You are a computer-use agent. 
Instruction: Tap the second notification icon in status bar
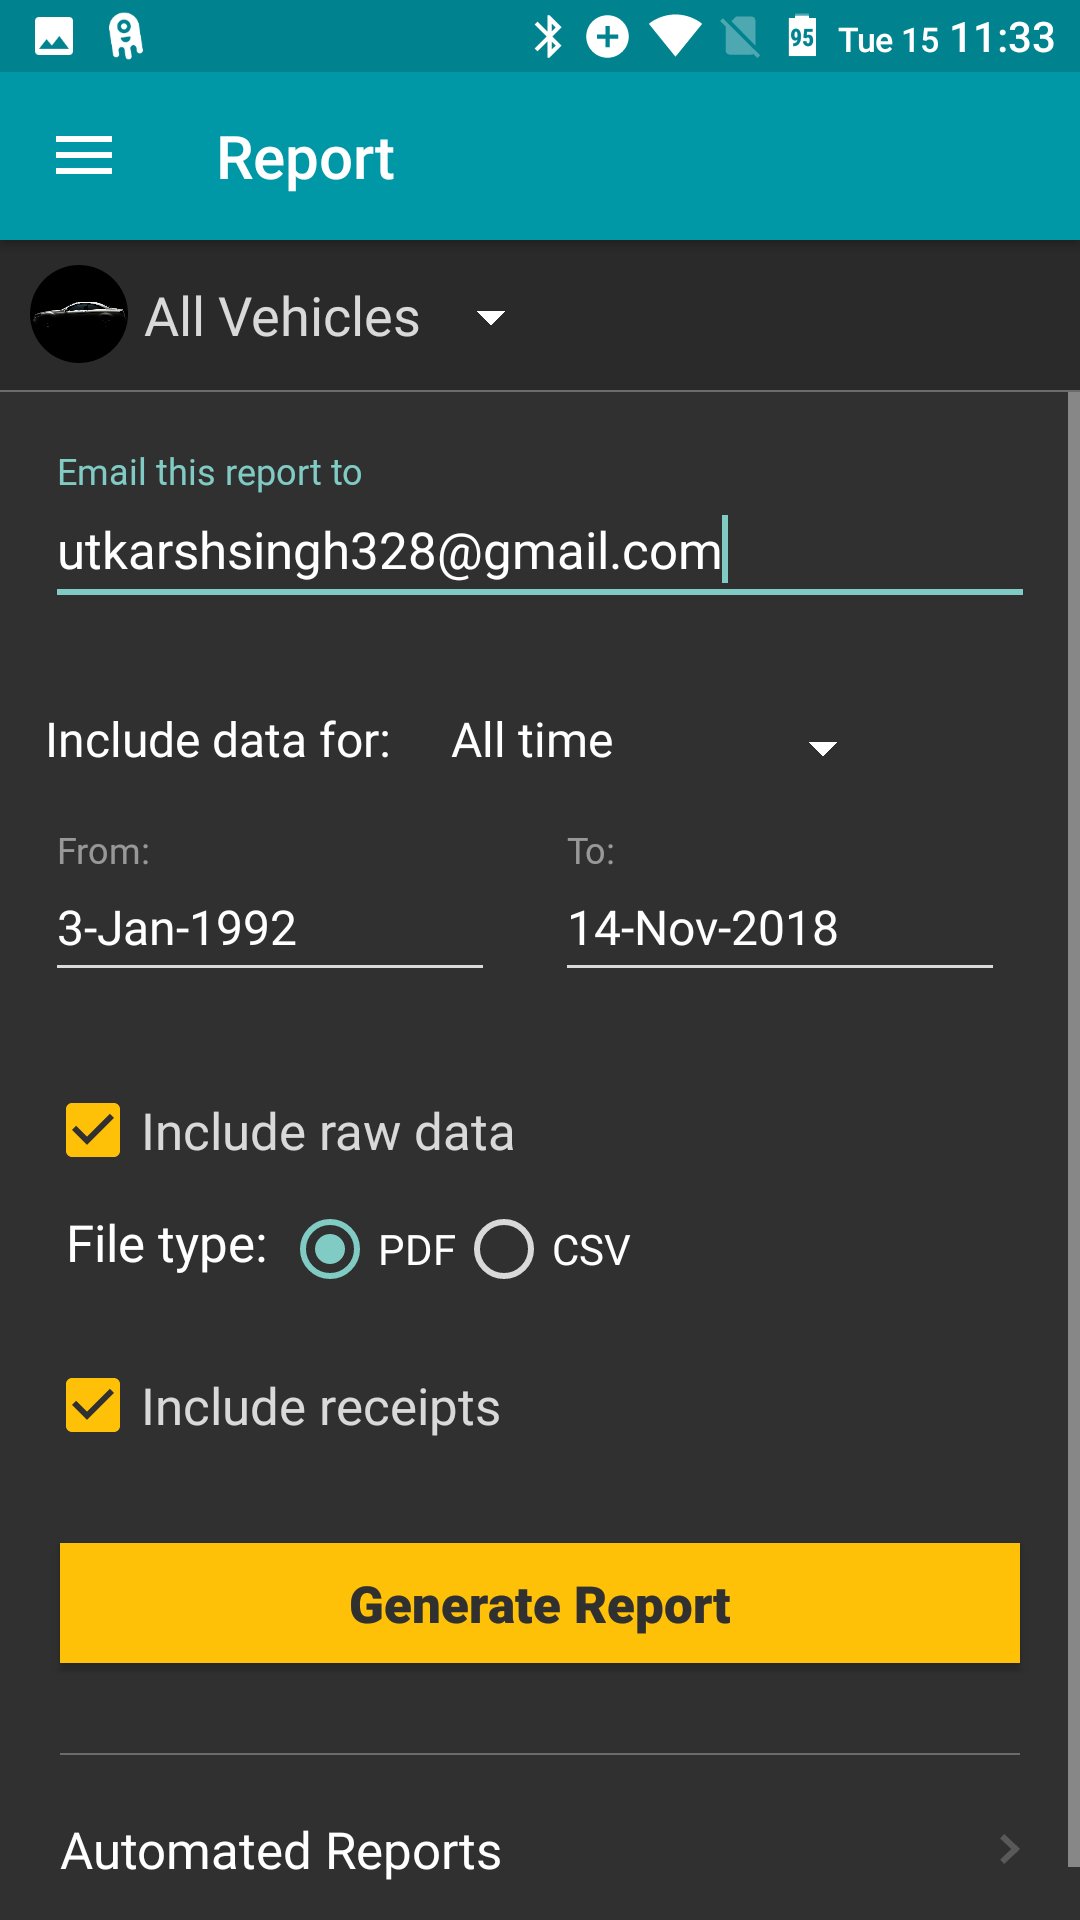tap(125, 37)
